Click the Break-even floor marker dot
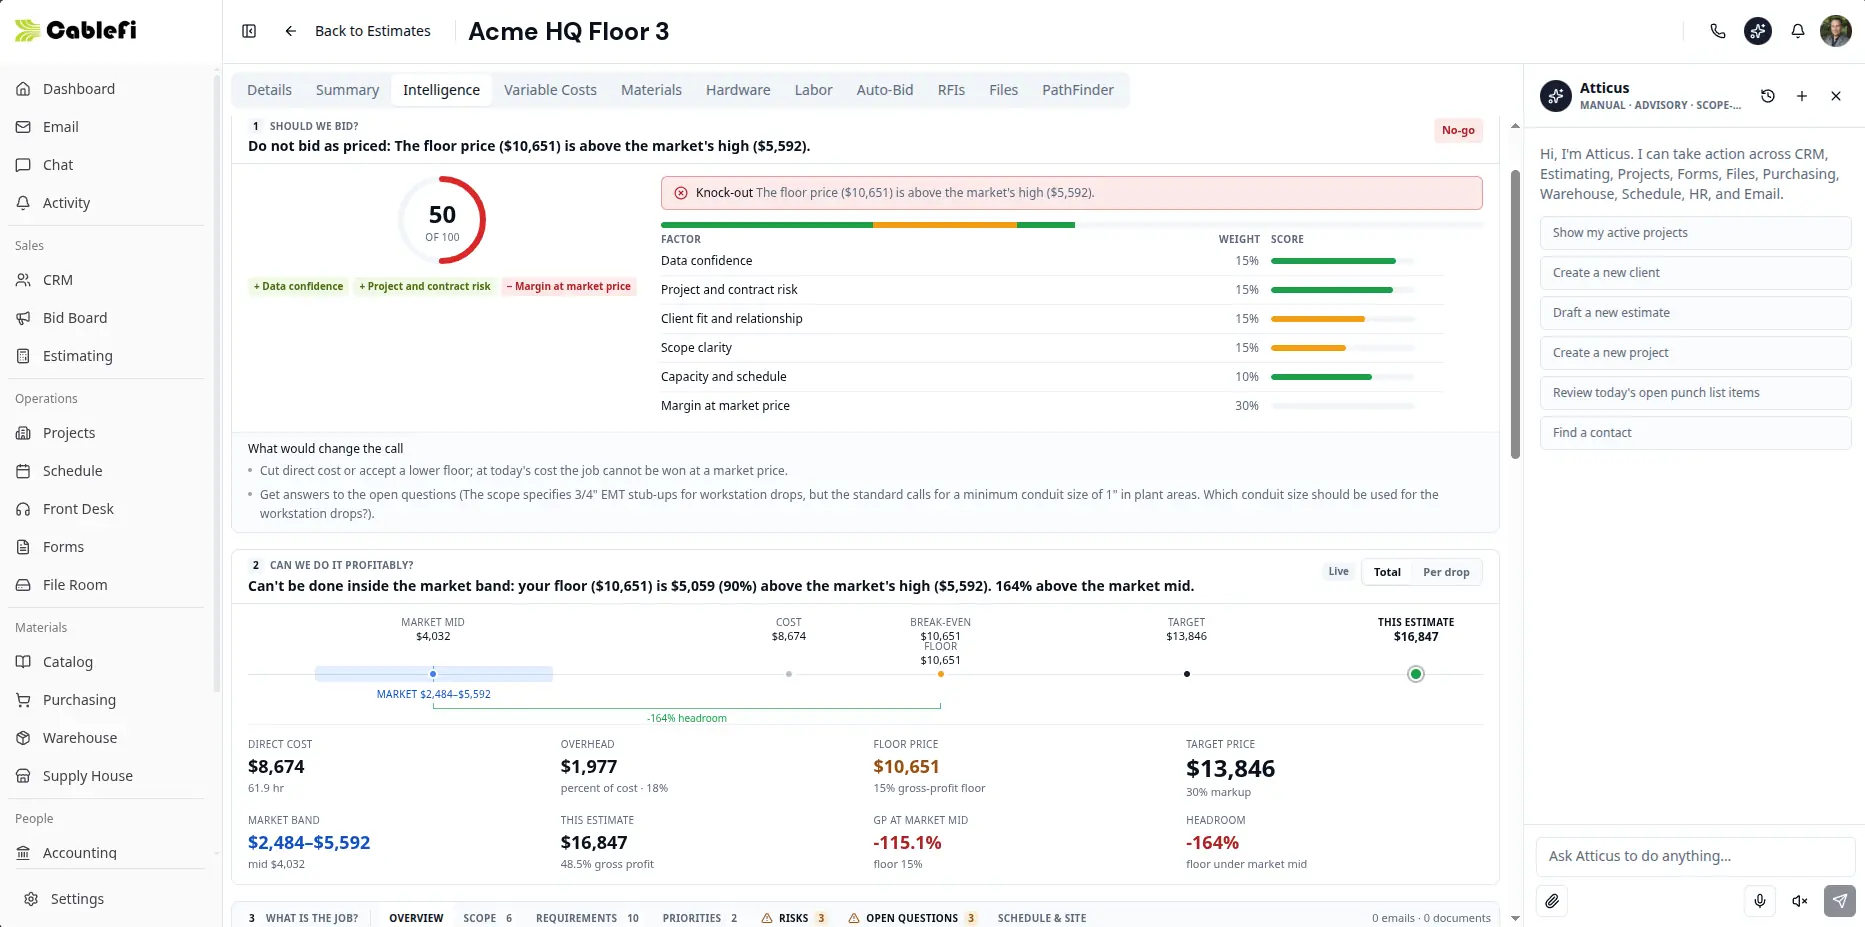 pyautogui.click(x=941, y=674)
